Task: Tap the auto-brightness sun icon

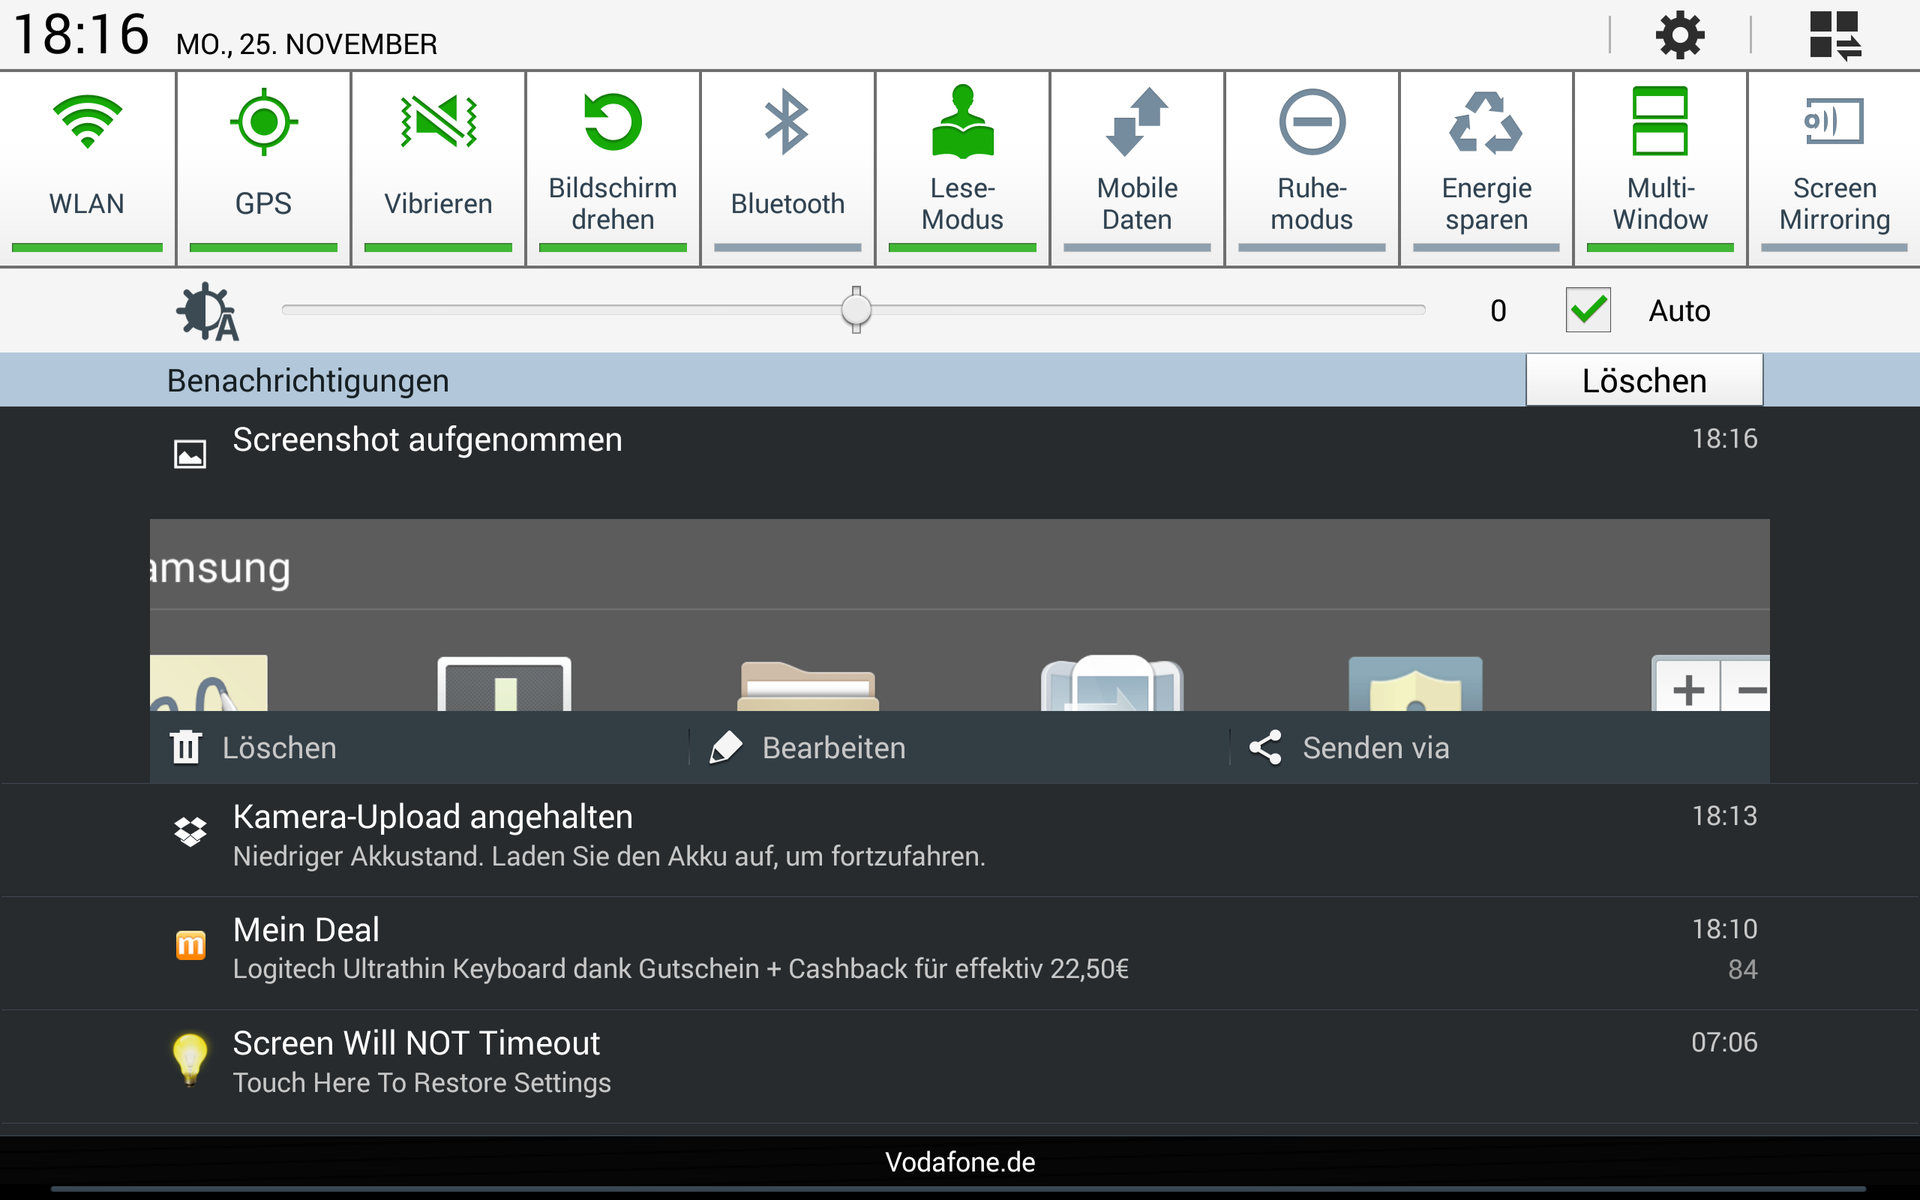Action: coord(206,312)
